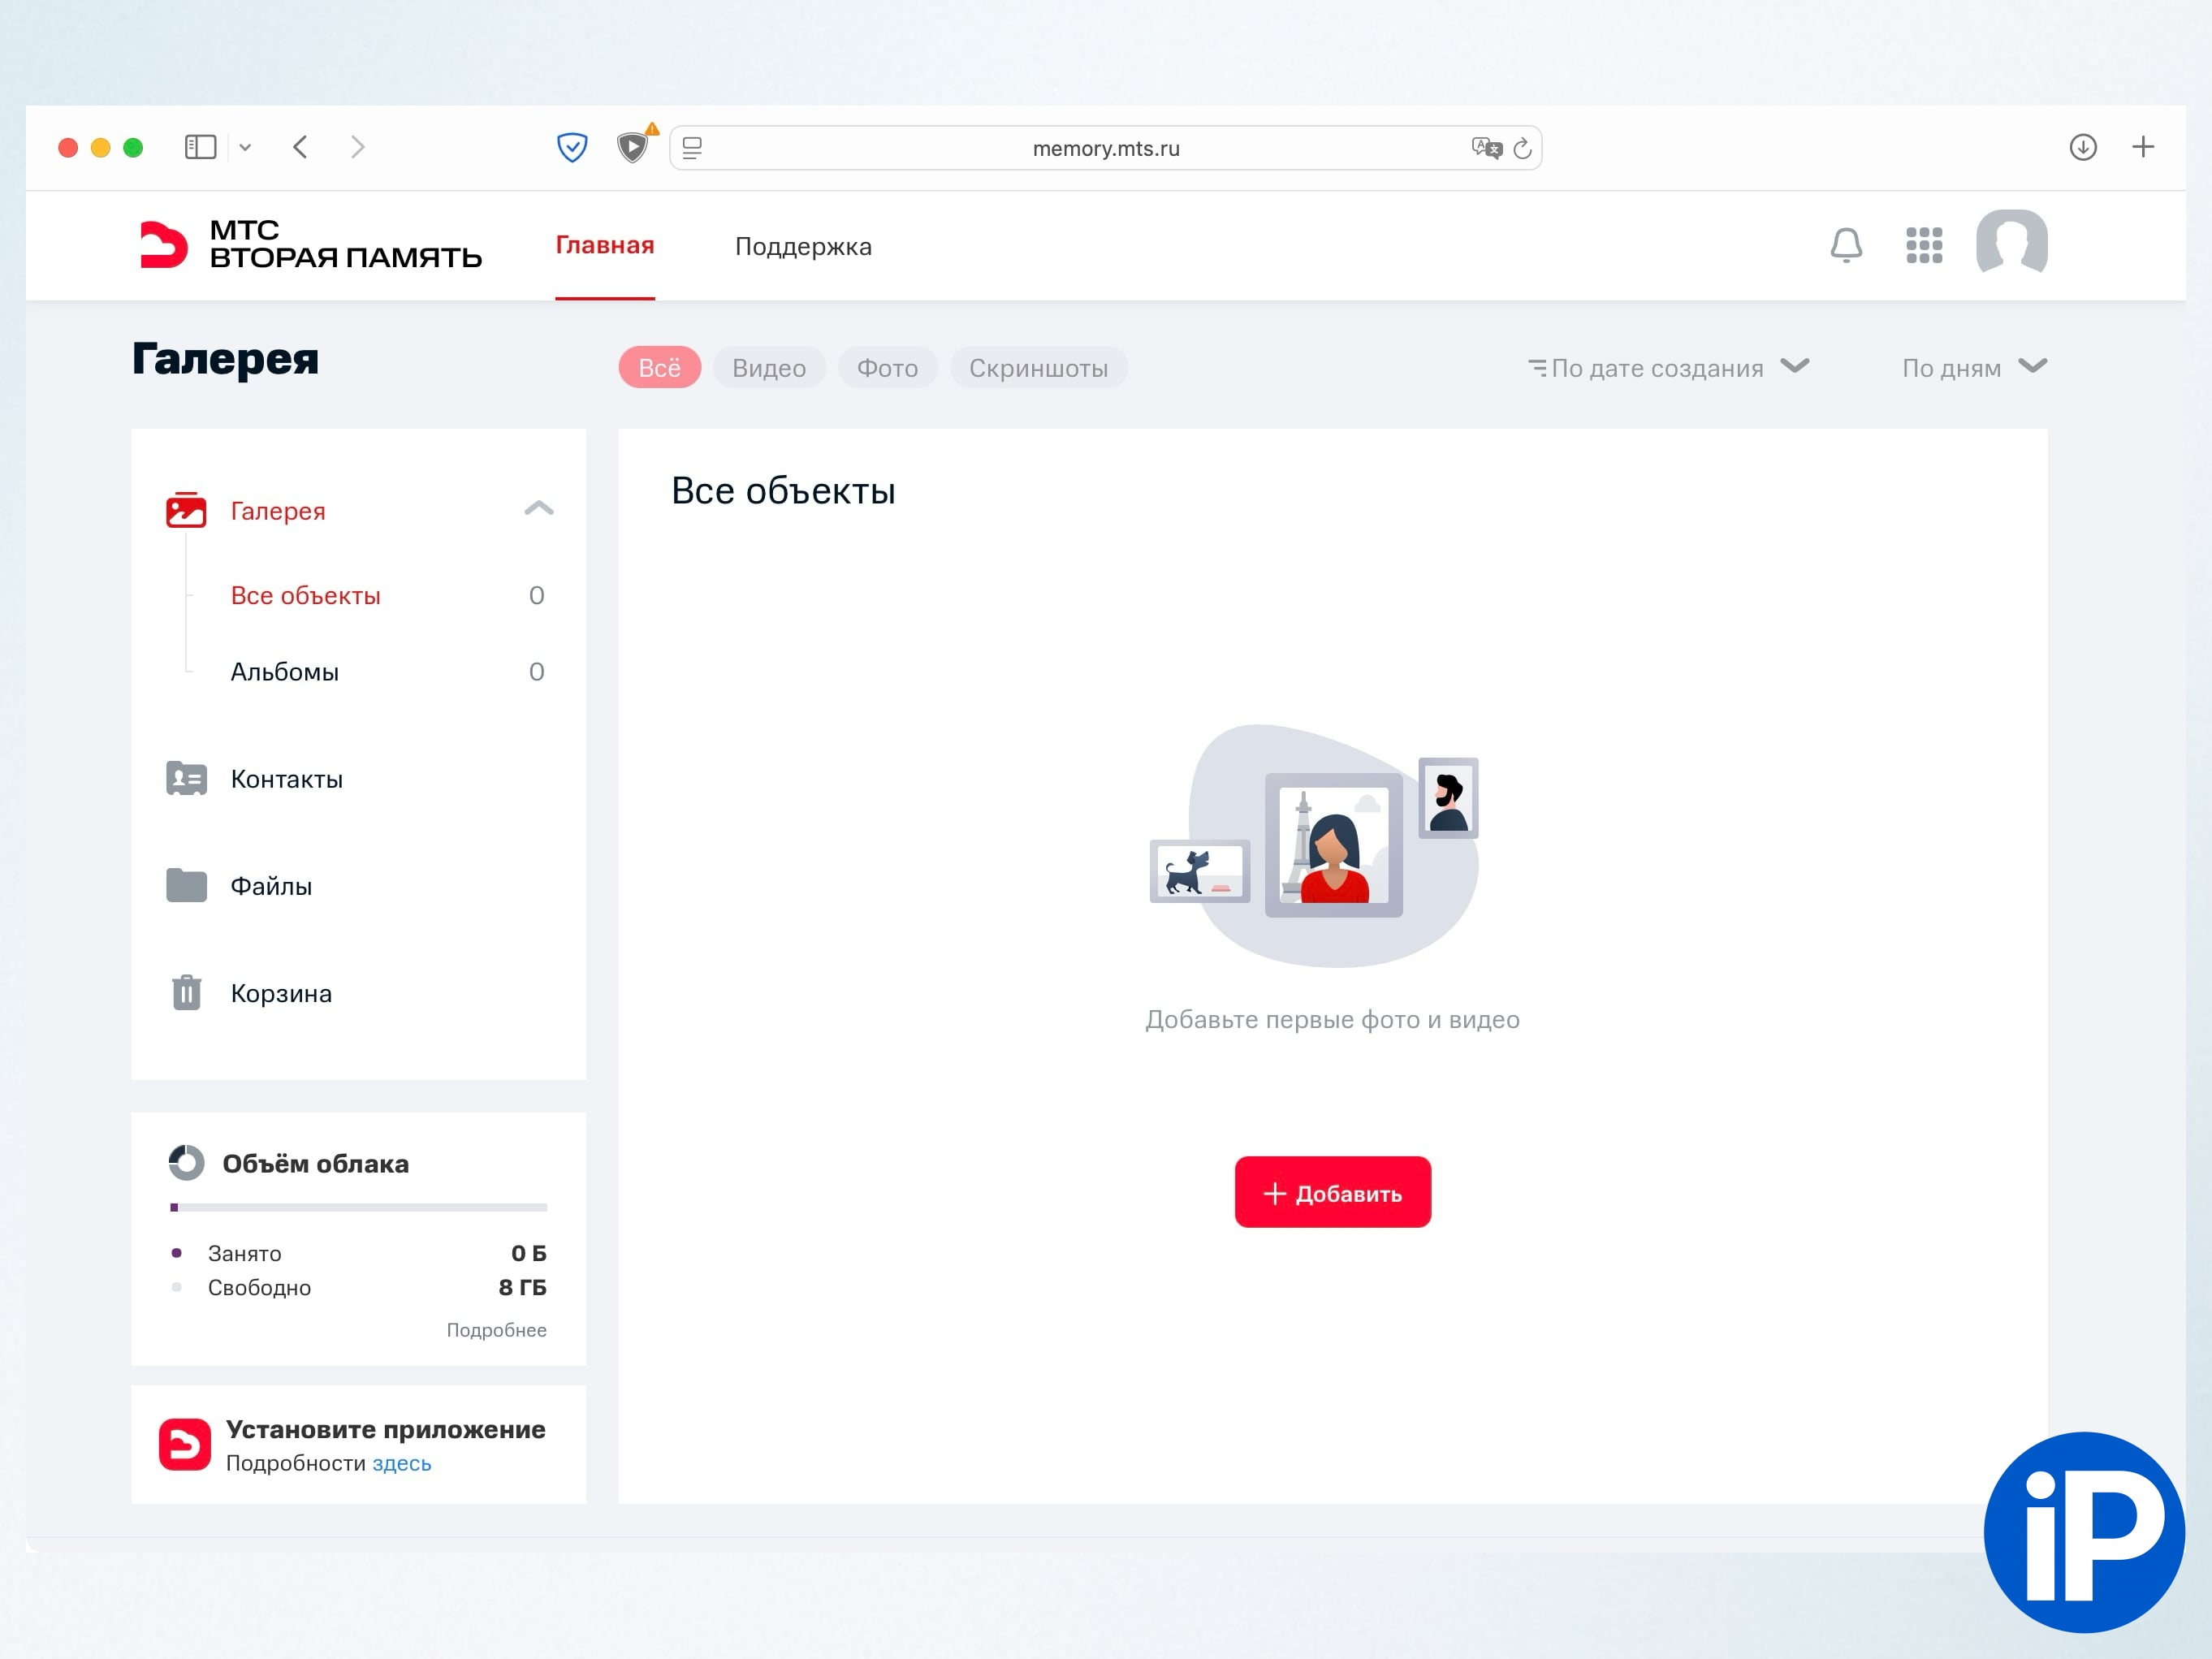
Task: Filter gallery by Фото
Action: tap(887, 368)
